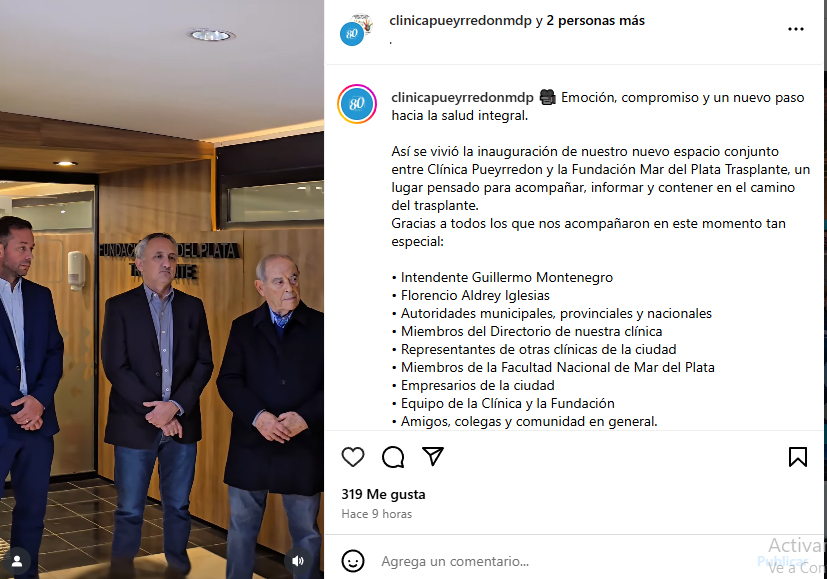This screenshot has width=827, height=579.
Task: Open clinicapueyrredonmdp profile from header username
Action: coord(460,21)
